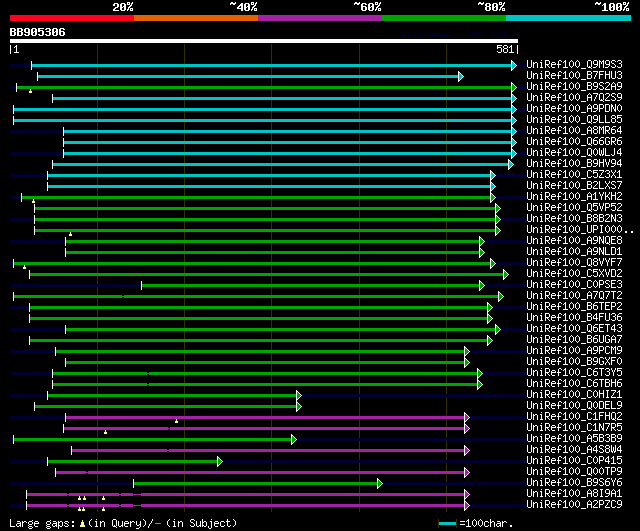Image resolution: width=640 pixels, height=531 pixels.
Task: Click the green arrowhead of UniRef100_C0HIZ1 alignment
Action: 299,395
